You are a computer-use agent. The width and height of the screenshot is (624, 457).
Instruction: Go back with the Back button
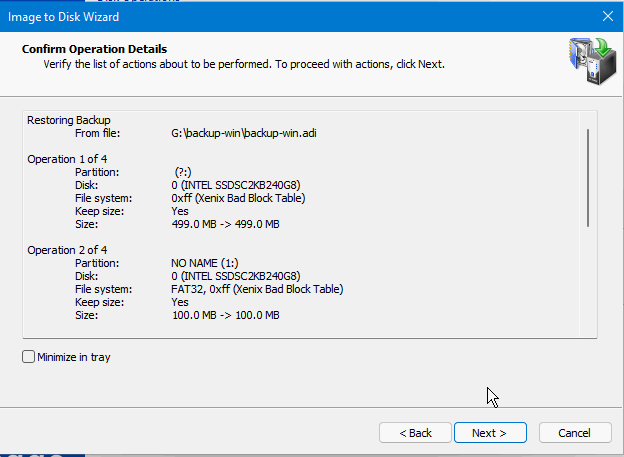click(415, 433)
